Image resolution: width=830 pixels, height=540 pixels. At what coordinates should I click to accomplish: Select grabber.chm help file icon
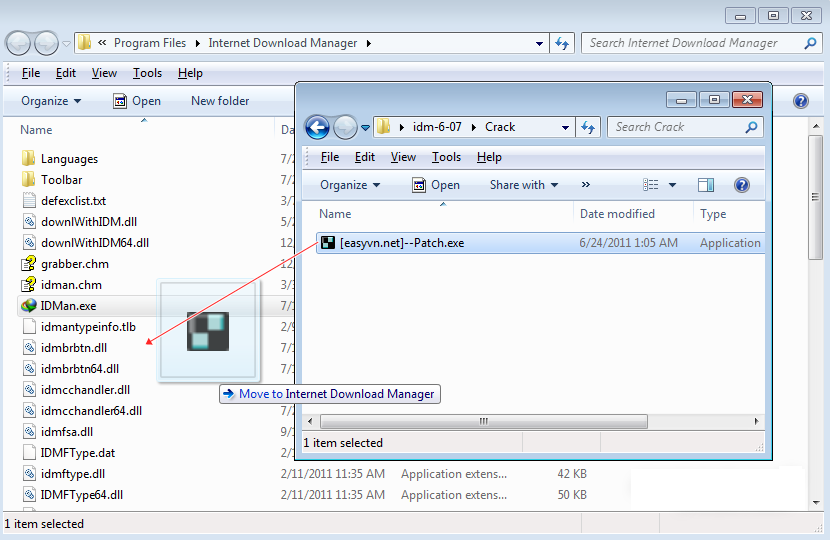[x=29, y=264]
